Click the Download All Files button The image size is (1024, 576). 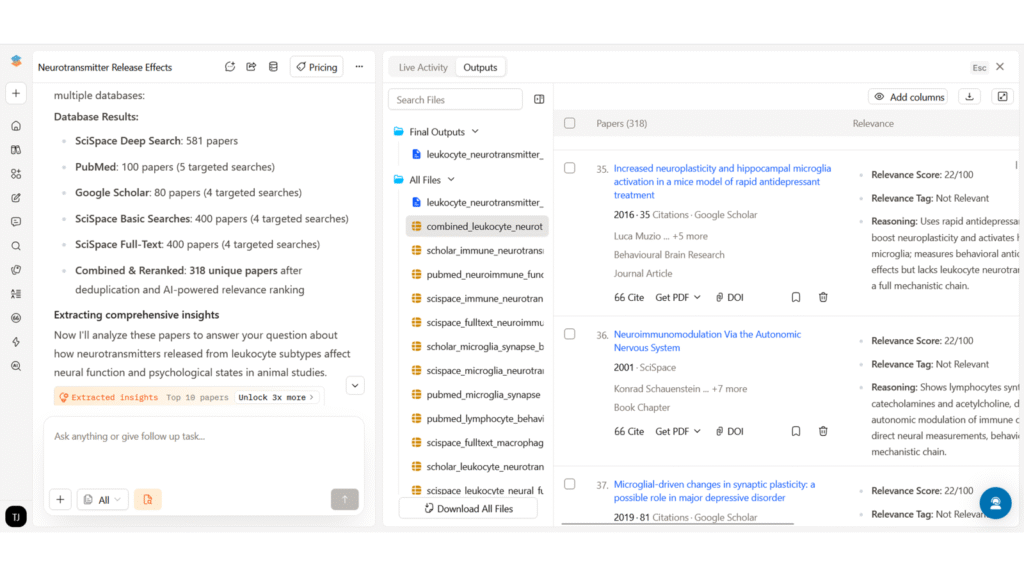click(468, 508)
